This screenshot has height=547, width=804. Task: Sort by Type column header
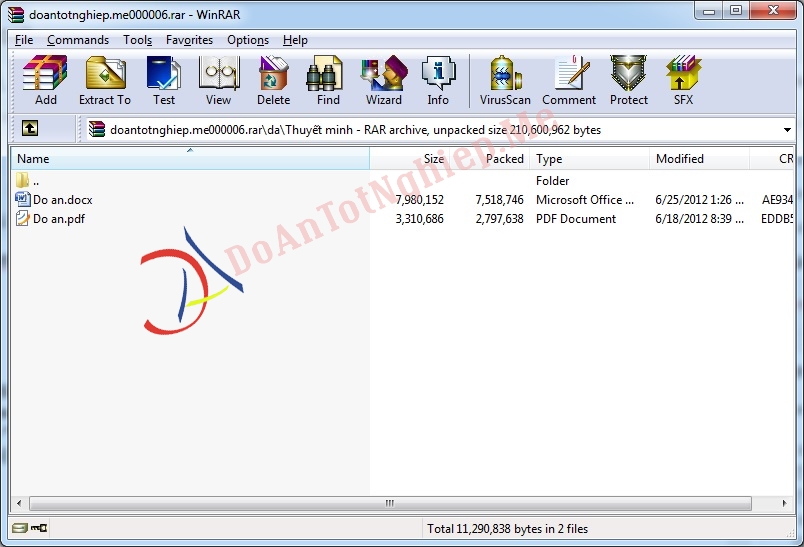click(x=590, y=159)
